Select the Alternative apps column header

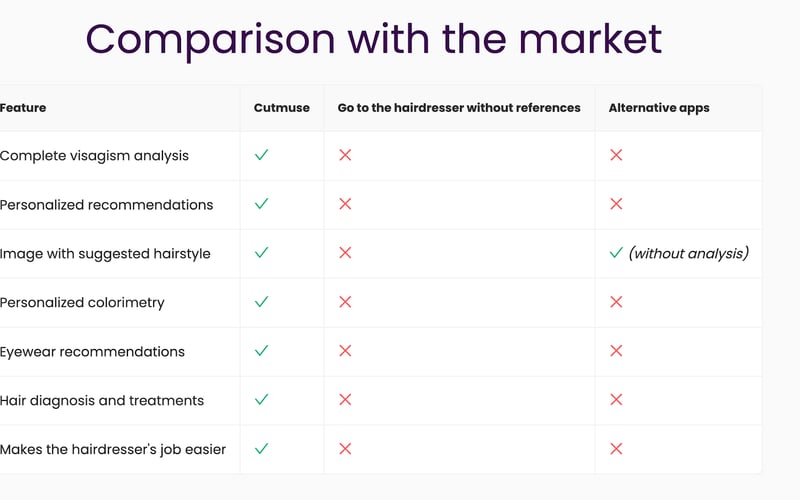659,108
